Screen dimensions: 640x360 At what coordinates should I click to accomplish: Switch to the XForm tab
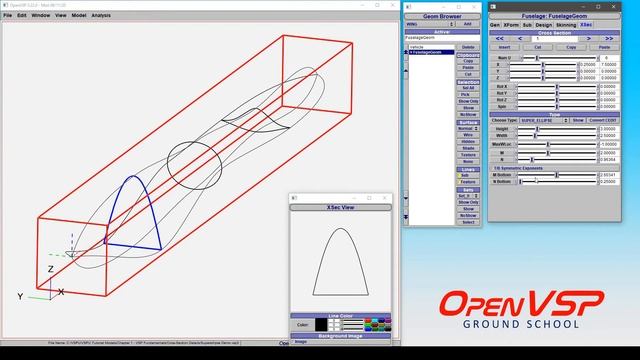point(511,25)
